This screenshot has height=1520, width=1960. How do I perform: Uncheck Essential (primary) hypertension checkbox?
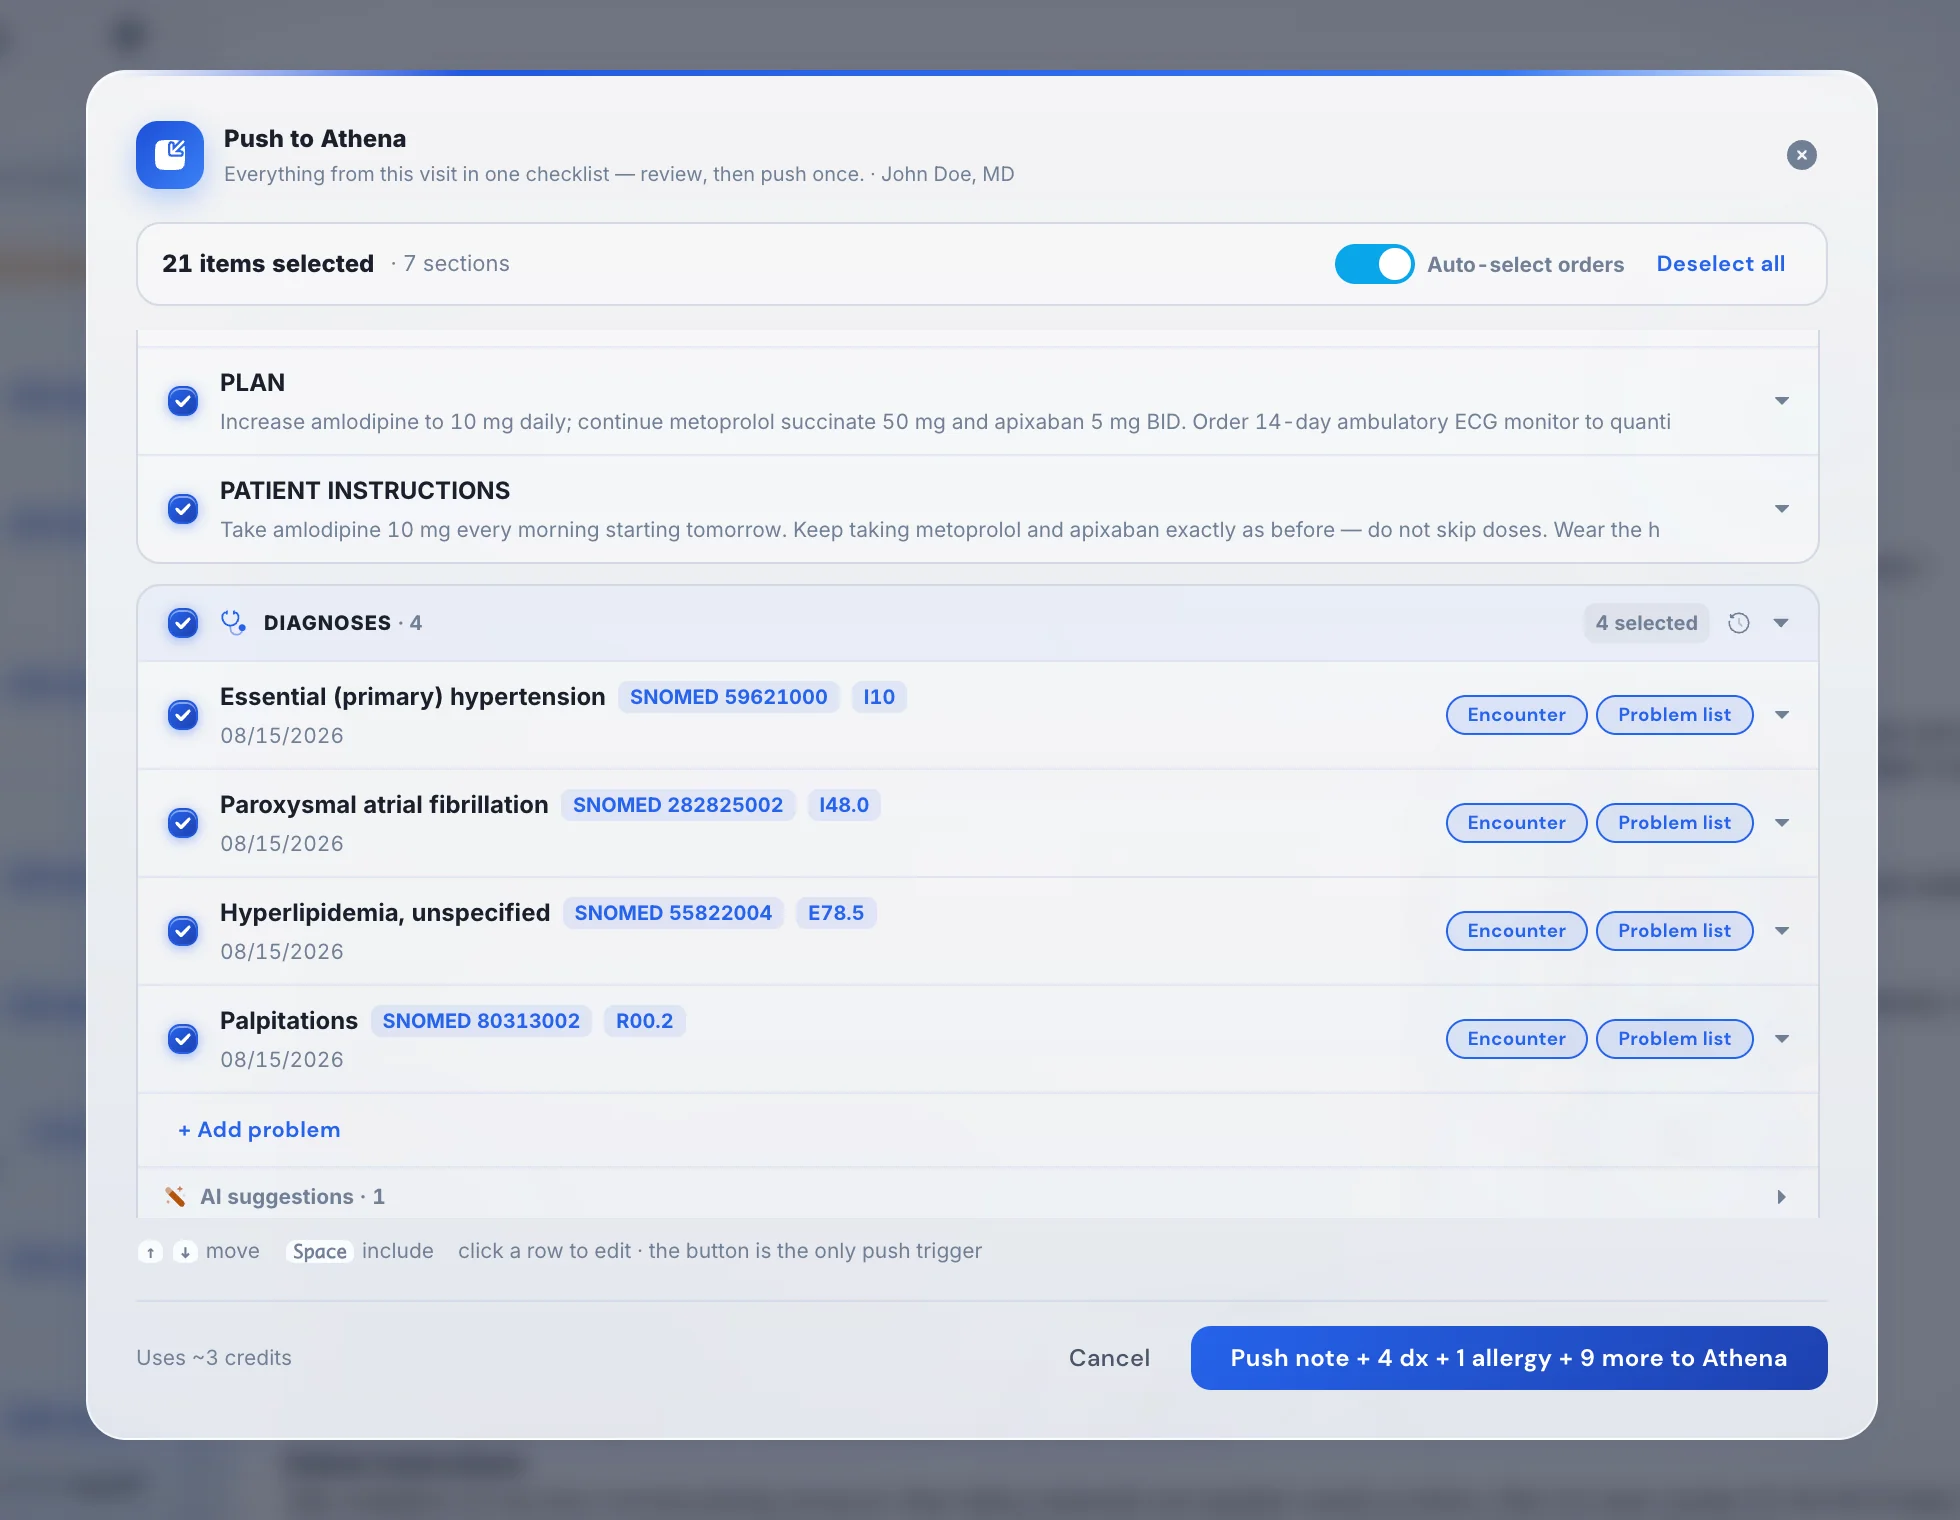click(x=182, y=715)
